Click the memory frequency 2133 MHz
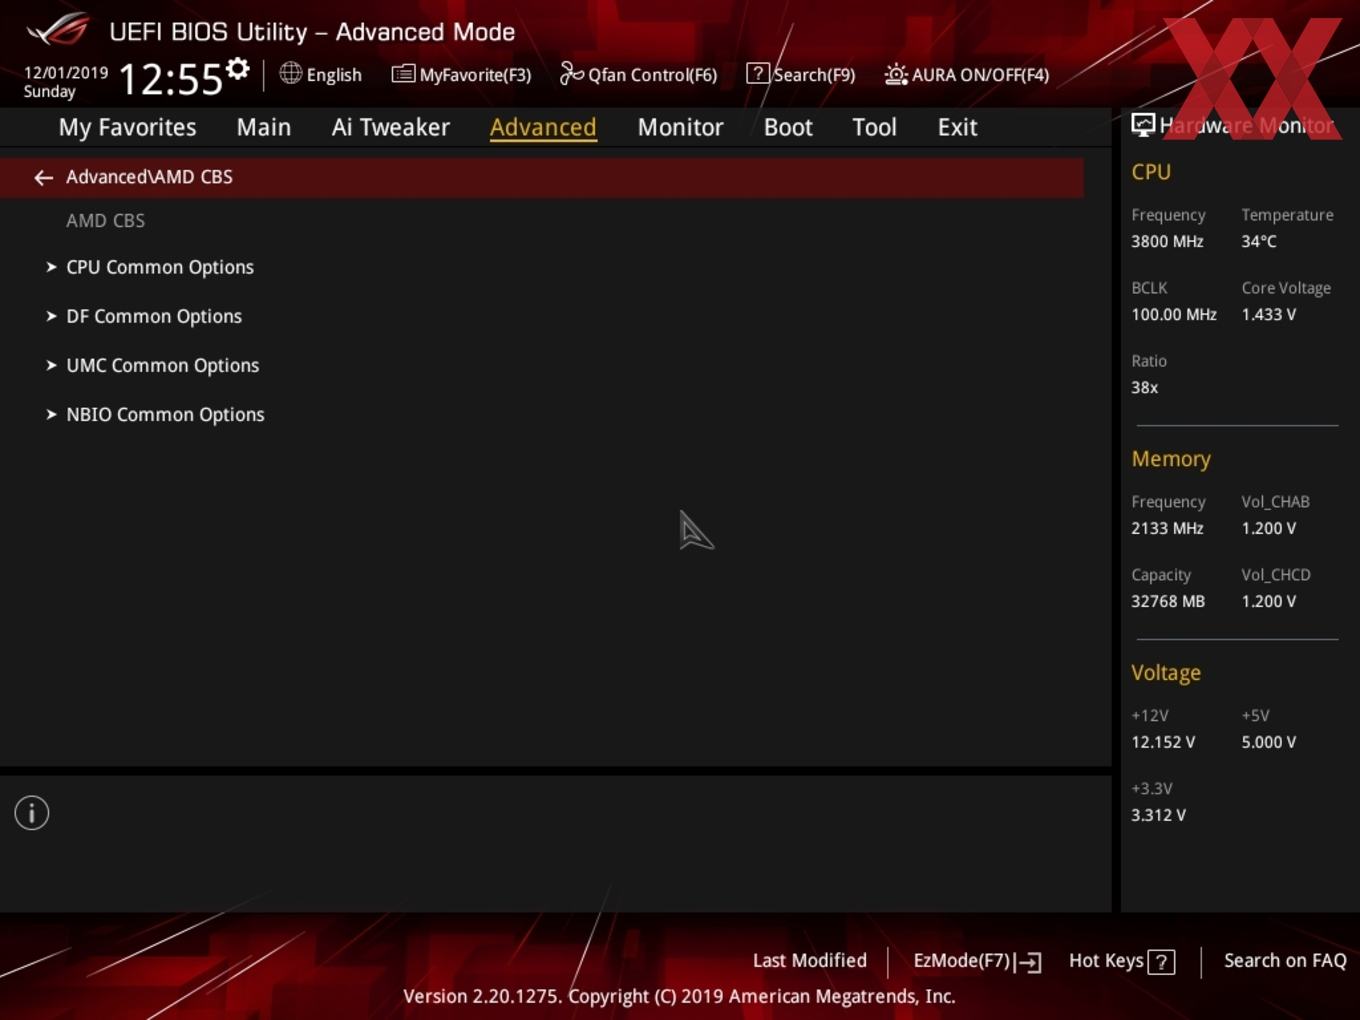Viewport: 1360px width, 1020px height. point(1167,528)
